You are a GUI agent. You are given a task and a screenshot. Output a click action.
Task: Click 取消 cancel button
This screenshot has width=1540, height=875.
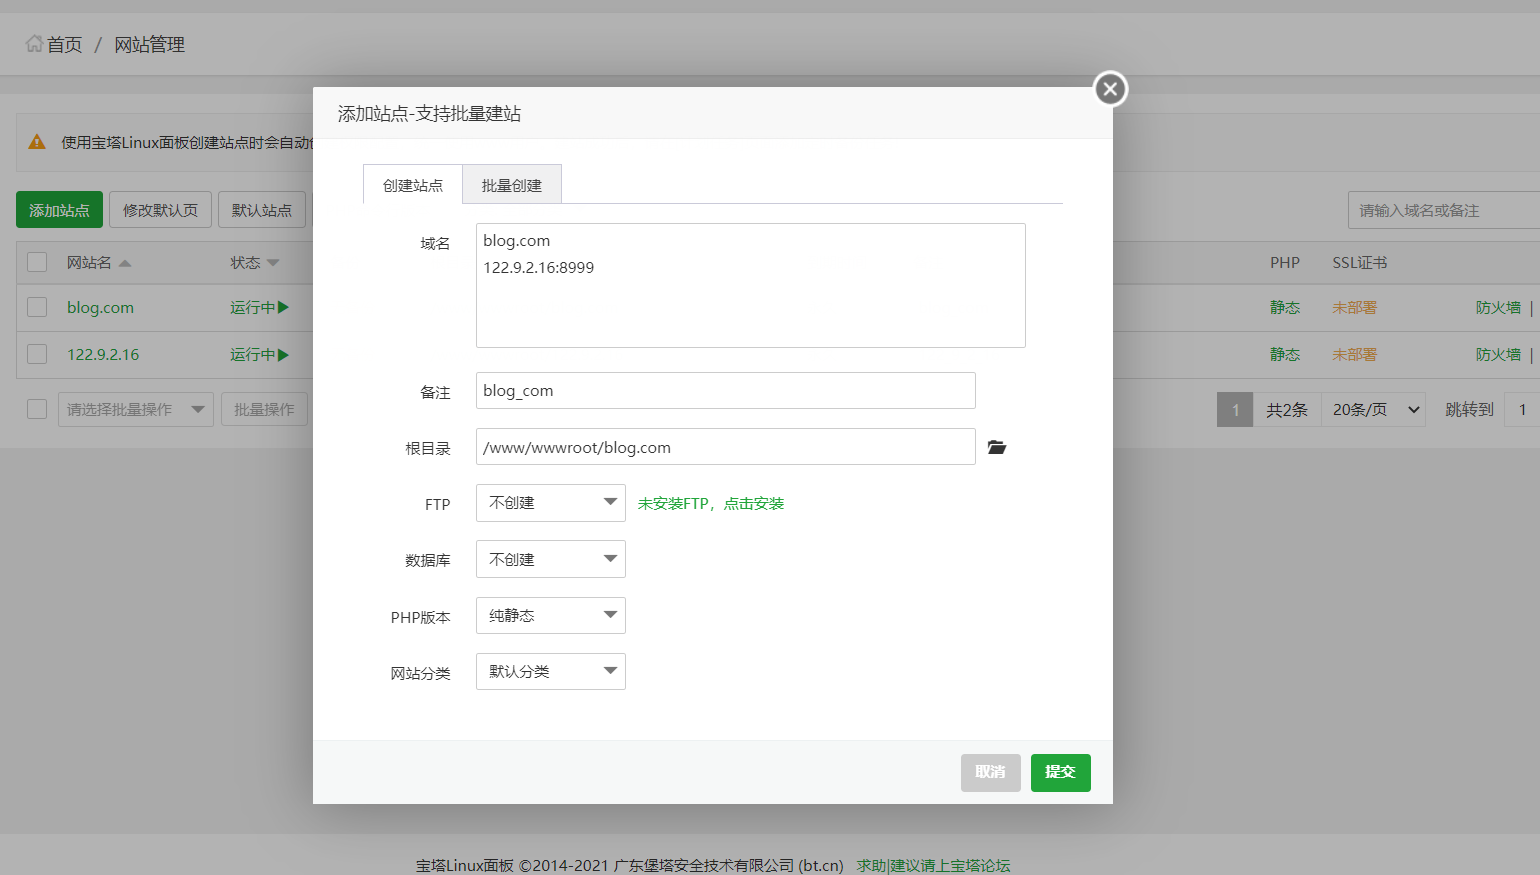pos(991,772)
